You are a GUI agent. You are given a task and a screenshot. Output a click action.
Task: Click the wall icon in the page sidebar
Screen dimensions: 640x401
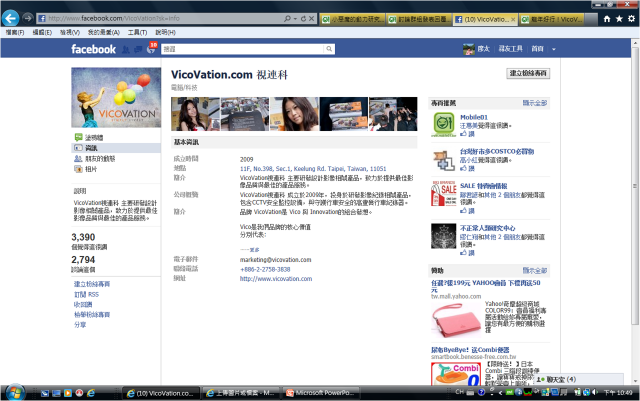pyautogui.click(x=78, y=137)
